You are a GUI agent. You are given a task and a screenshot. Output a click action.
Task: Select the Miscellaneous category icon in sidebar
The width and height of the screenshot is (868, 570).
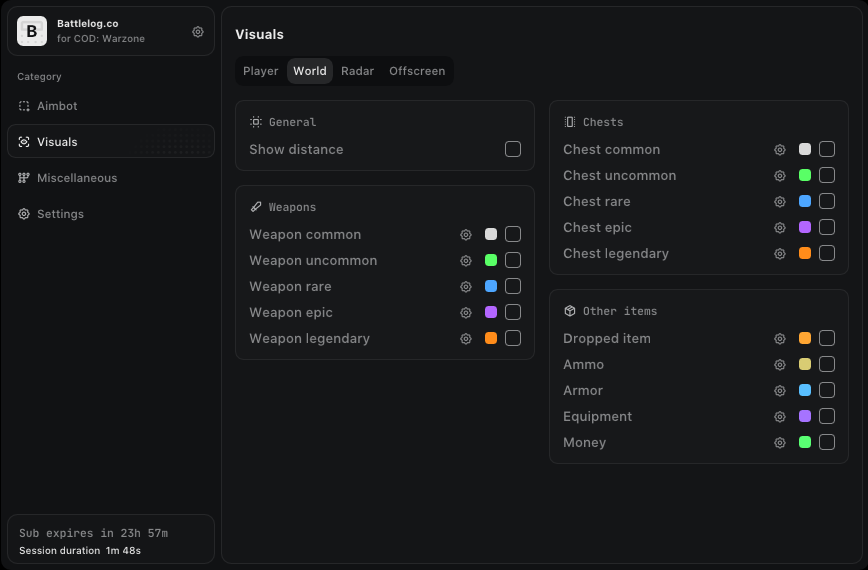pyautogui.click(x=24, y=178)
